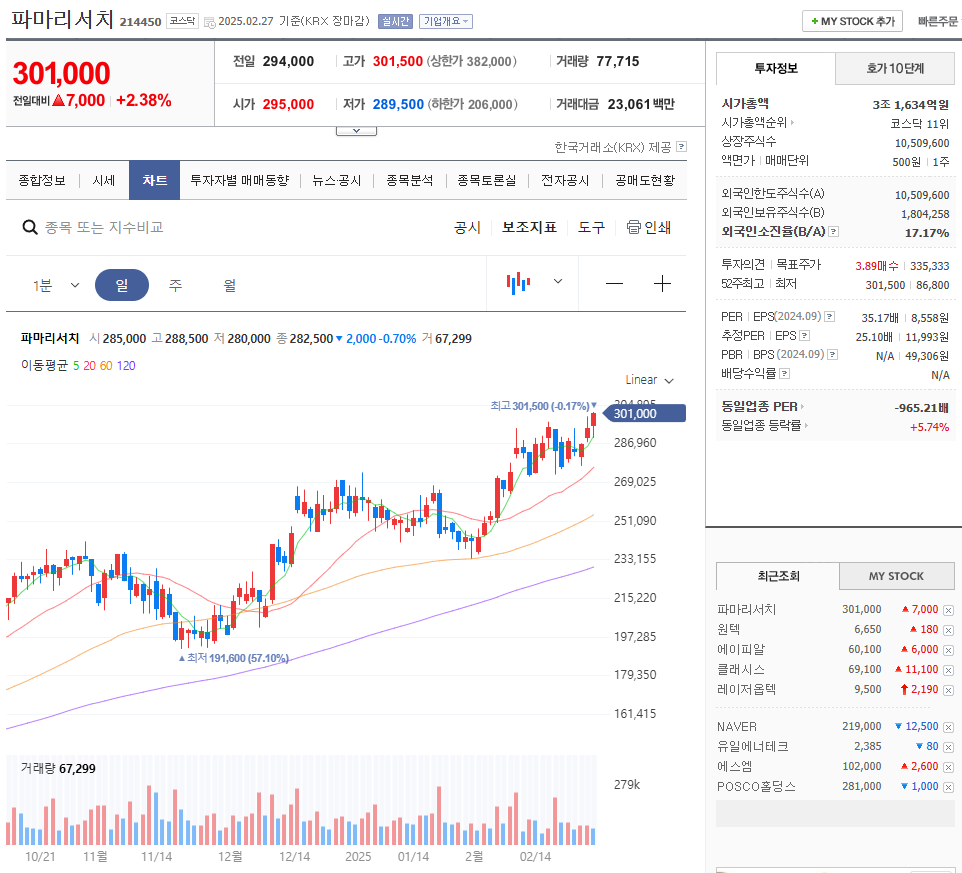
Task: Open the 공시 disclosure overlay menu
Action: (467, 228)
